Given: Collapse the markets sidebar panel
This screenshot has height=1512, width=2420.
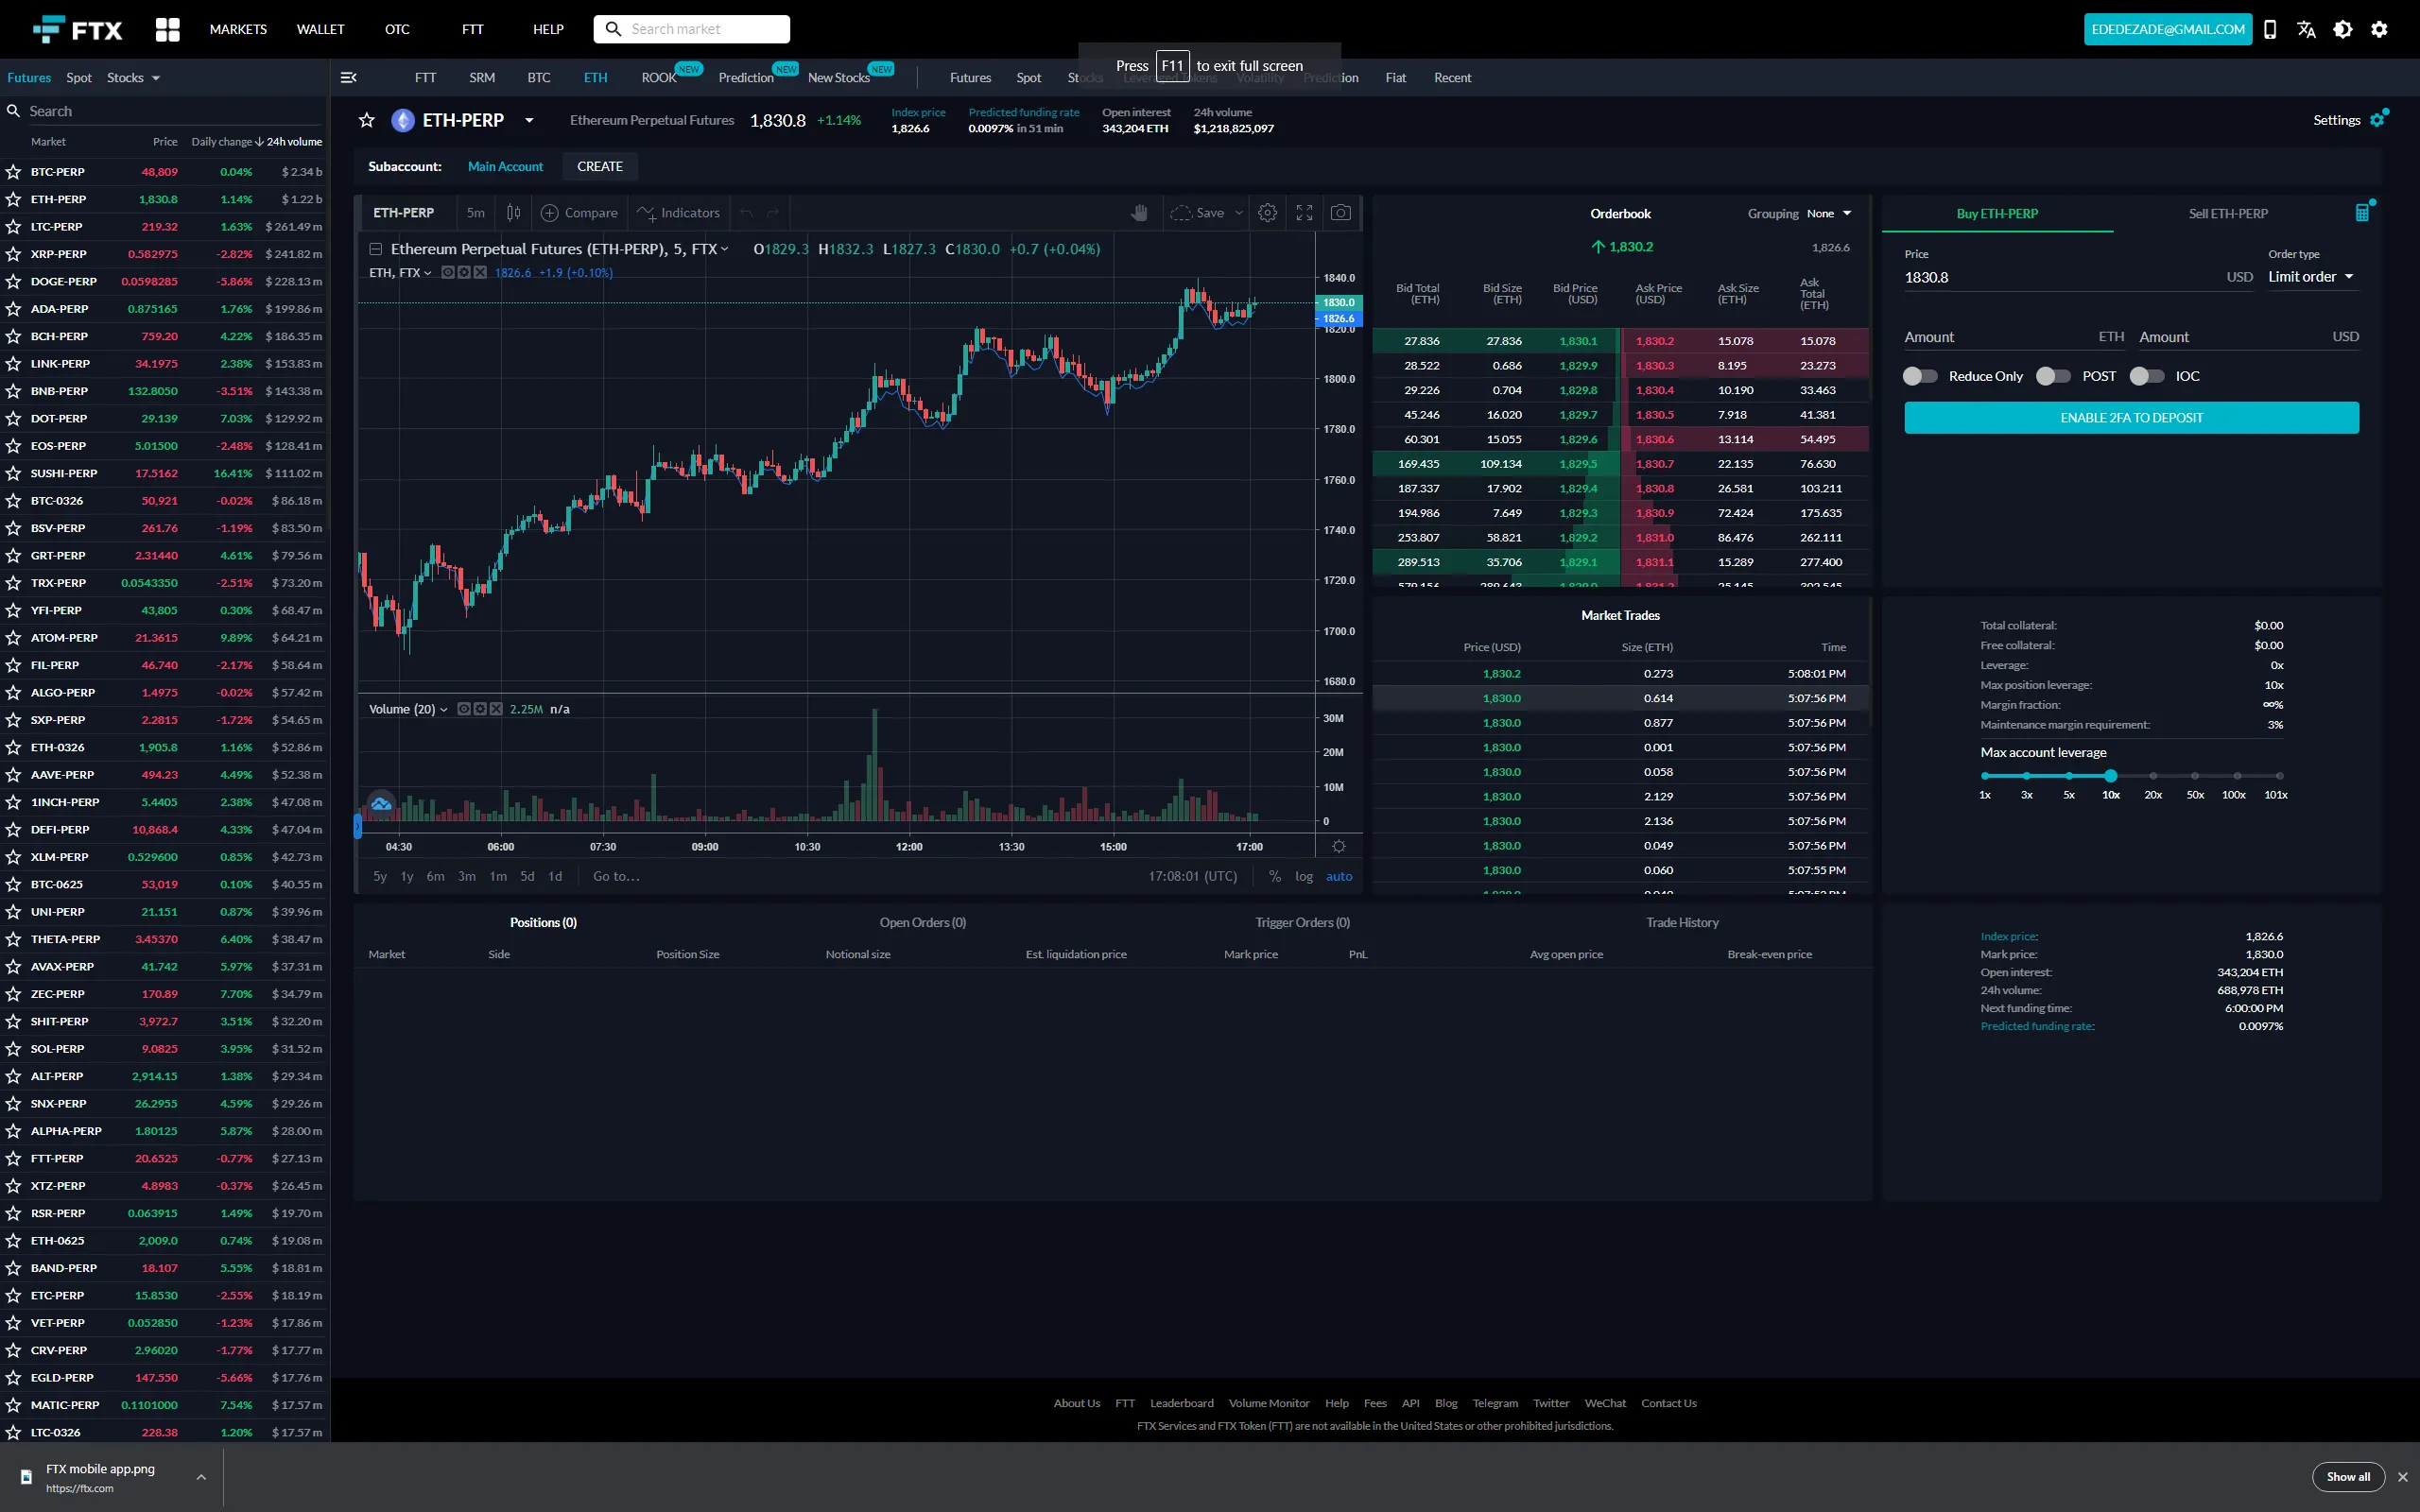Looking at the screenshot, I should coord(349,77).
